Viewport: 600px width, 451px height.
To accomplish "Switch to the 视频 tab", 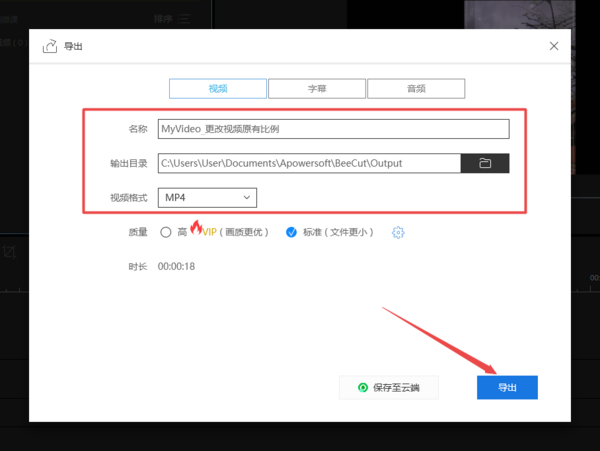I will click(218, 89).
